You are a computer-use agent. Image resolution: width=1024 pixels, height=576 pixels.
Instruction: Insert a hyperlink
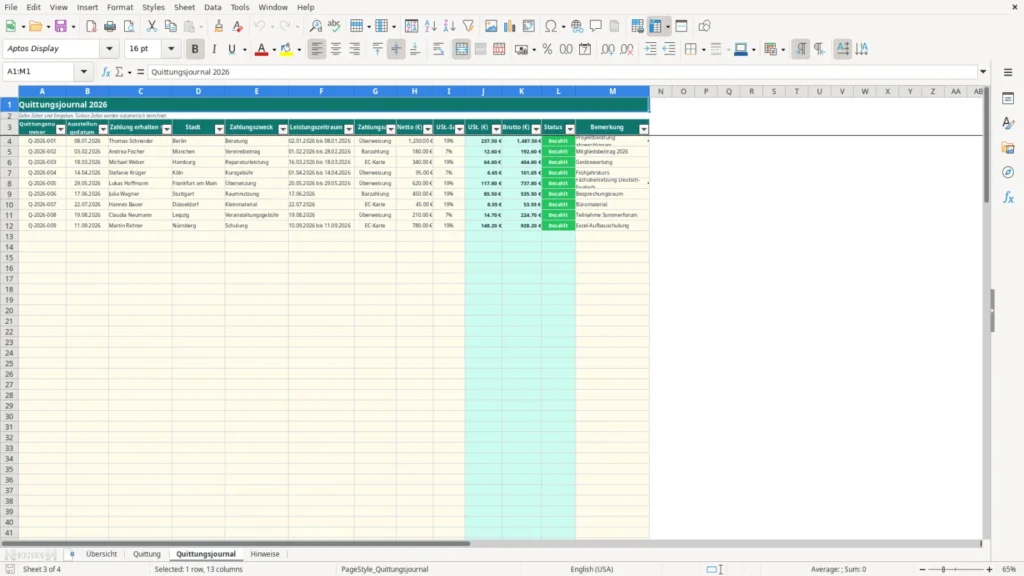click(x=577, y=26)
